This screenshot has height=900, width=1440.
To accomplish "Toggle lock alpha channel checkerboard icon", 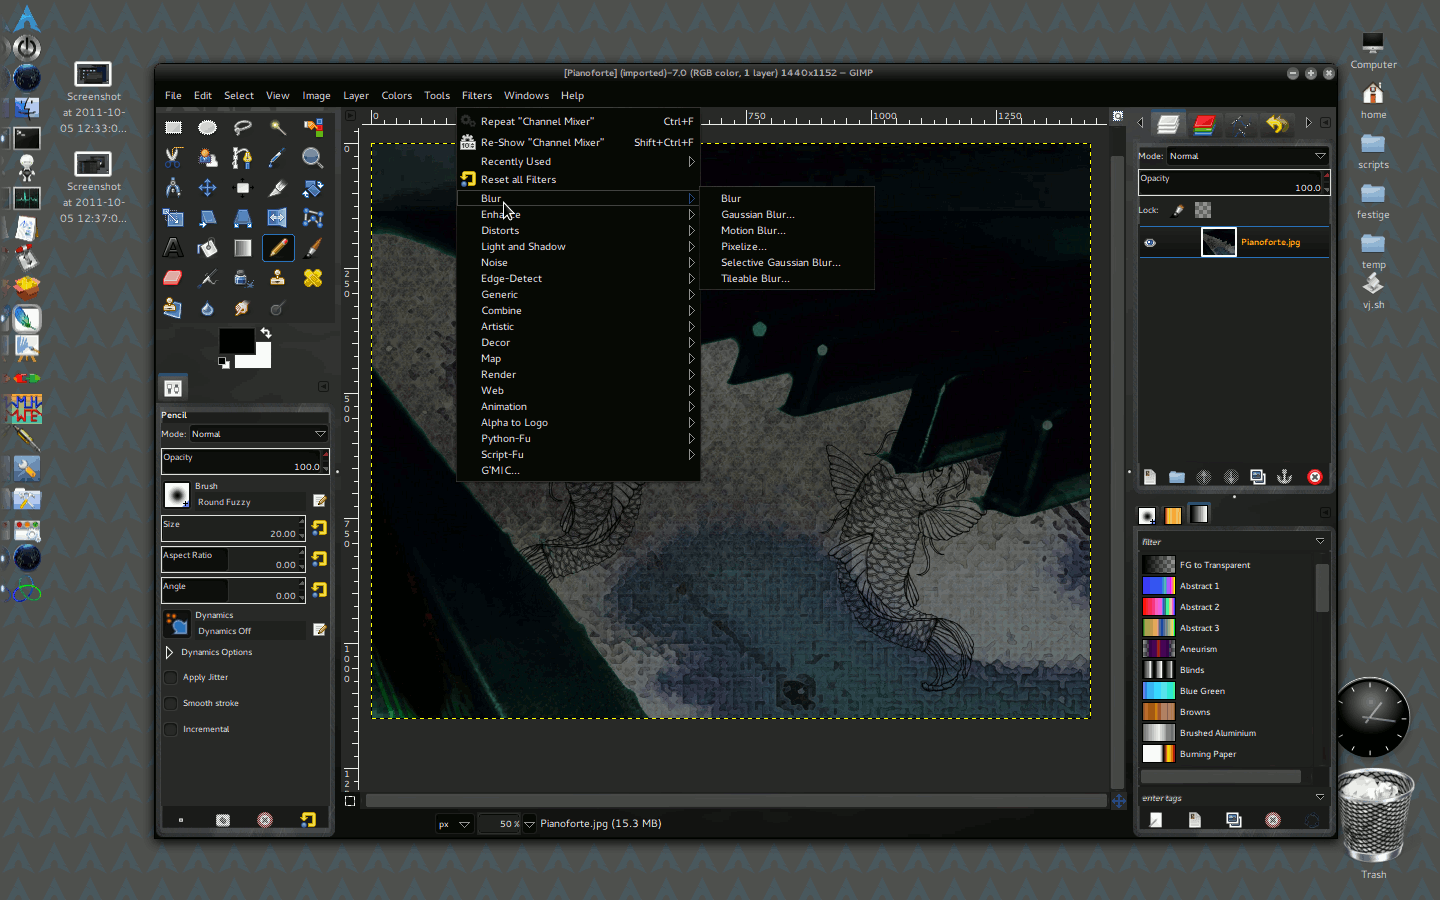I will pos(1203,210).
